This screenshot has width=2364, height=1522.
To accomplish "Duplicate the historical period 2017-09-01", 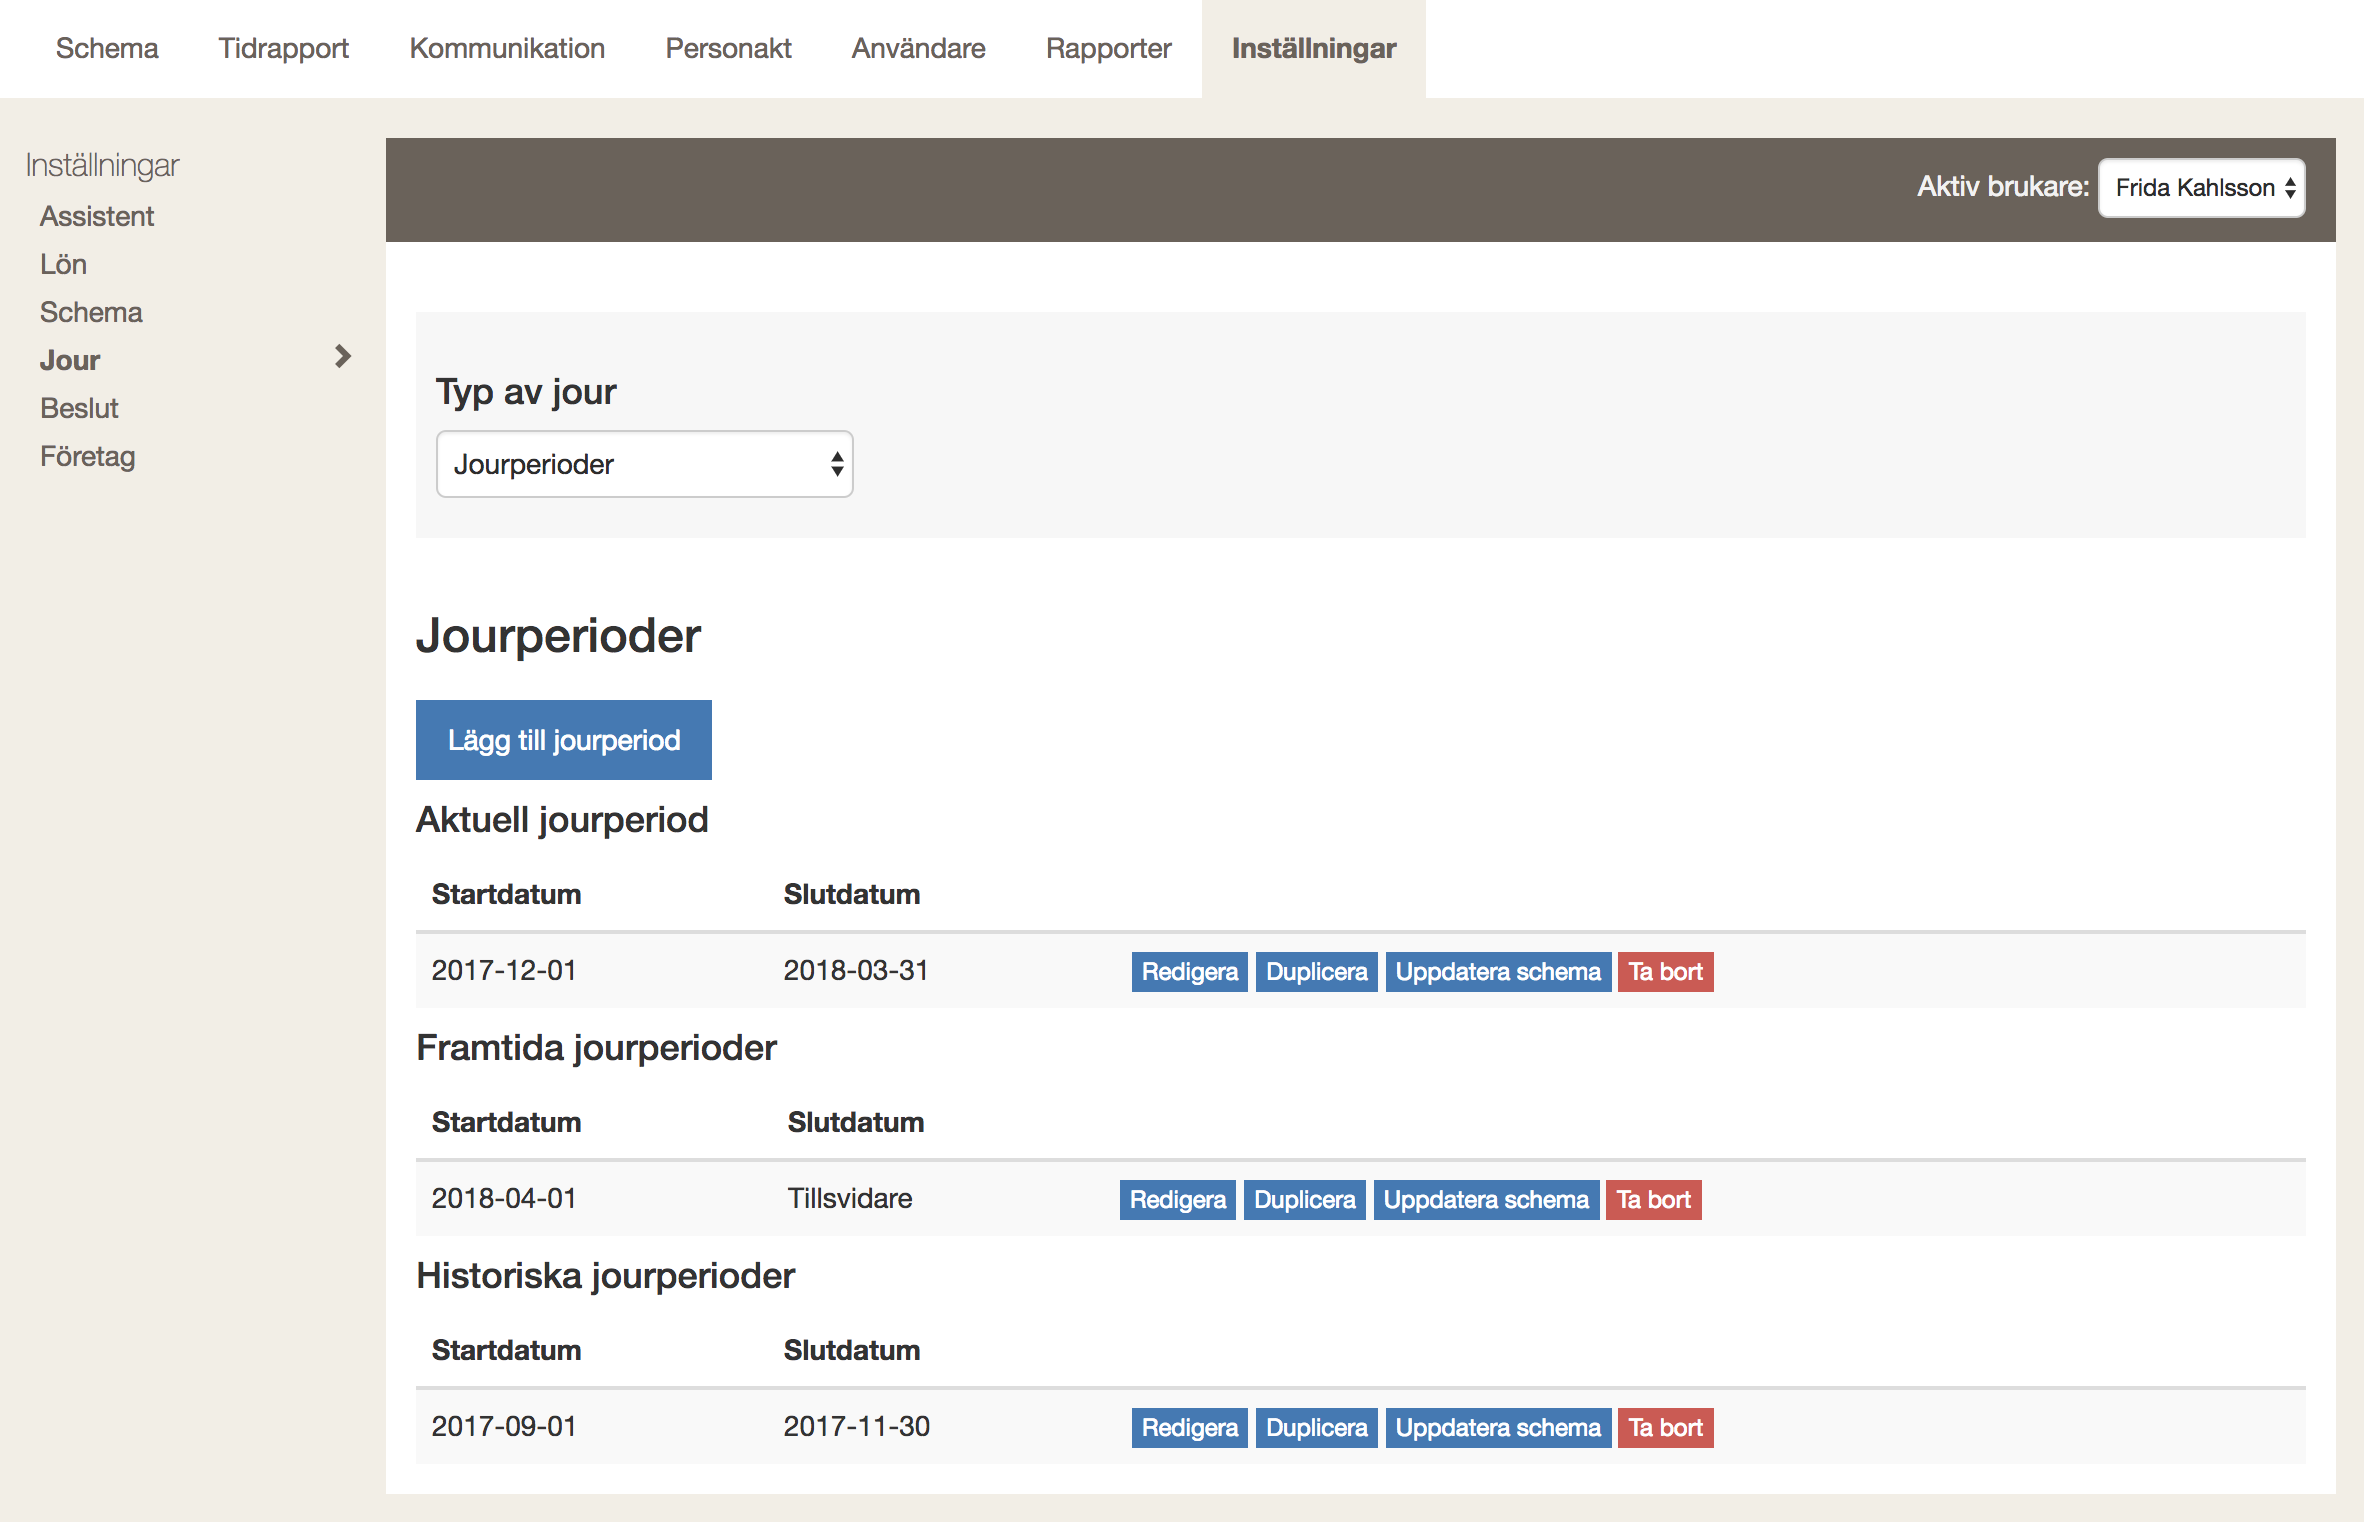I will point(1316,1428).
